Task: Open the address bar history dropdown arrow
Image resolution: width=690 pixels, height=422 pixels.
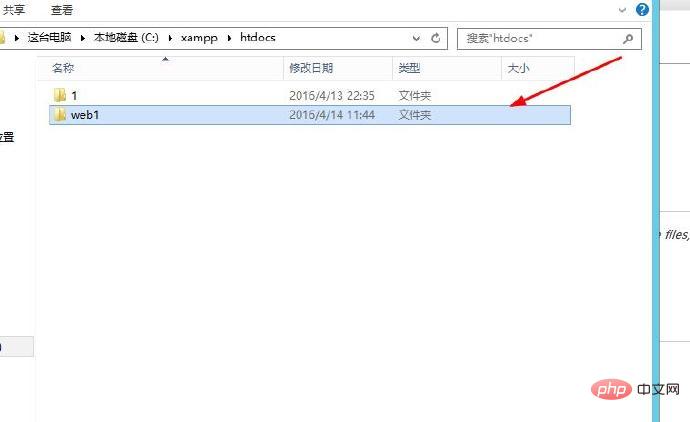Action: (x=416, y=38)
